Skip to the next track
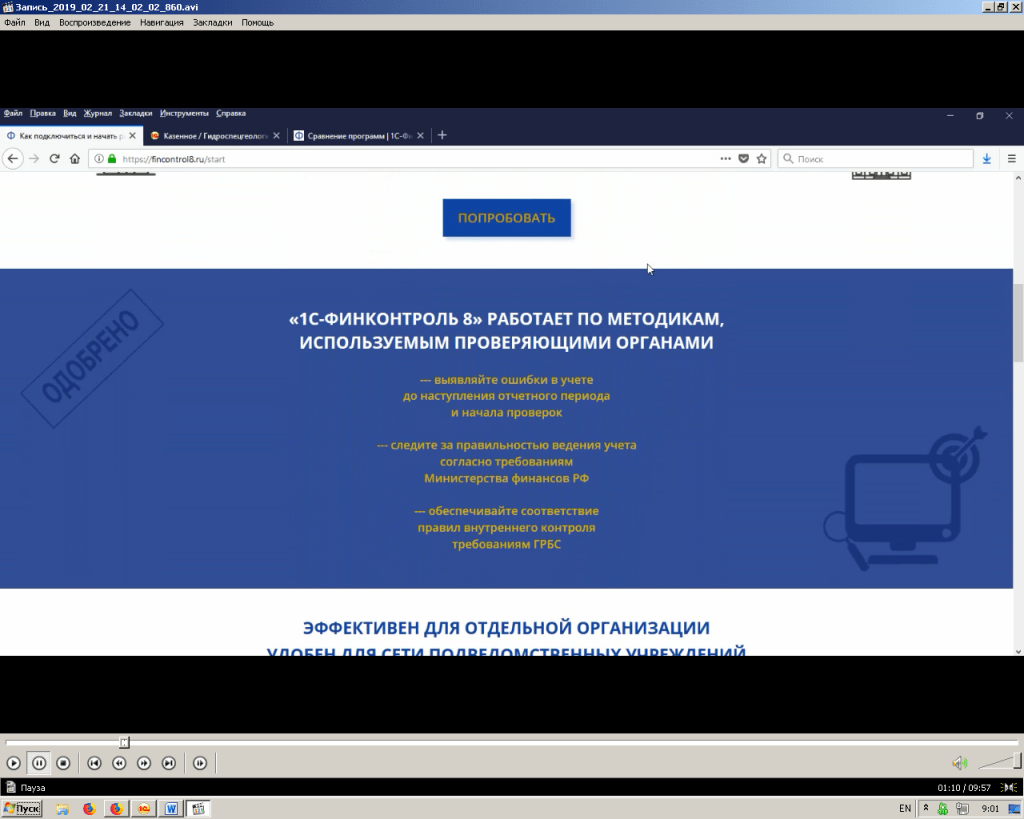This screenshot has height=819, width=1024. pyautogui.click(x=169, y=763)
